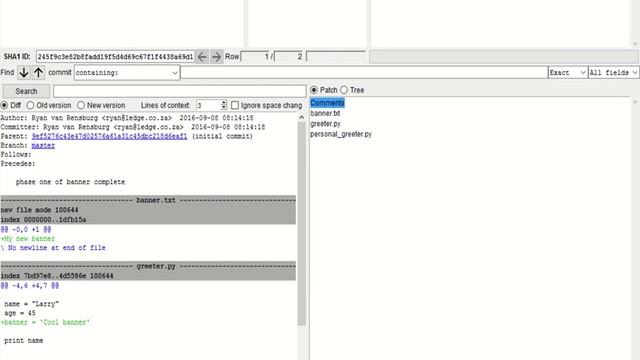Click the diff pane scroll-up arrow
This screenshot has height=360, width=640.
click(x=302, y=117)
